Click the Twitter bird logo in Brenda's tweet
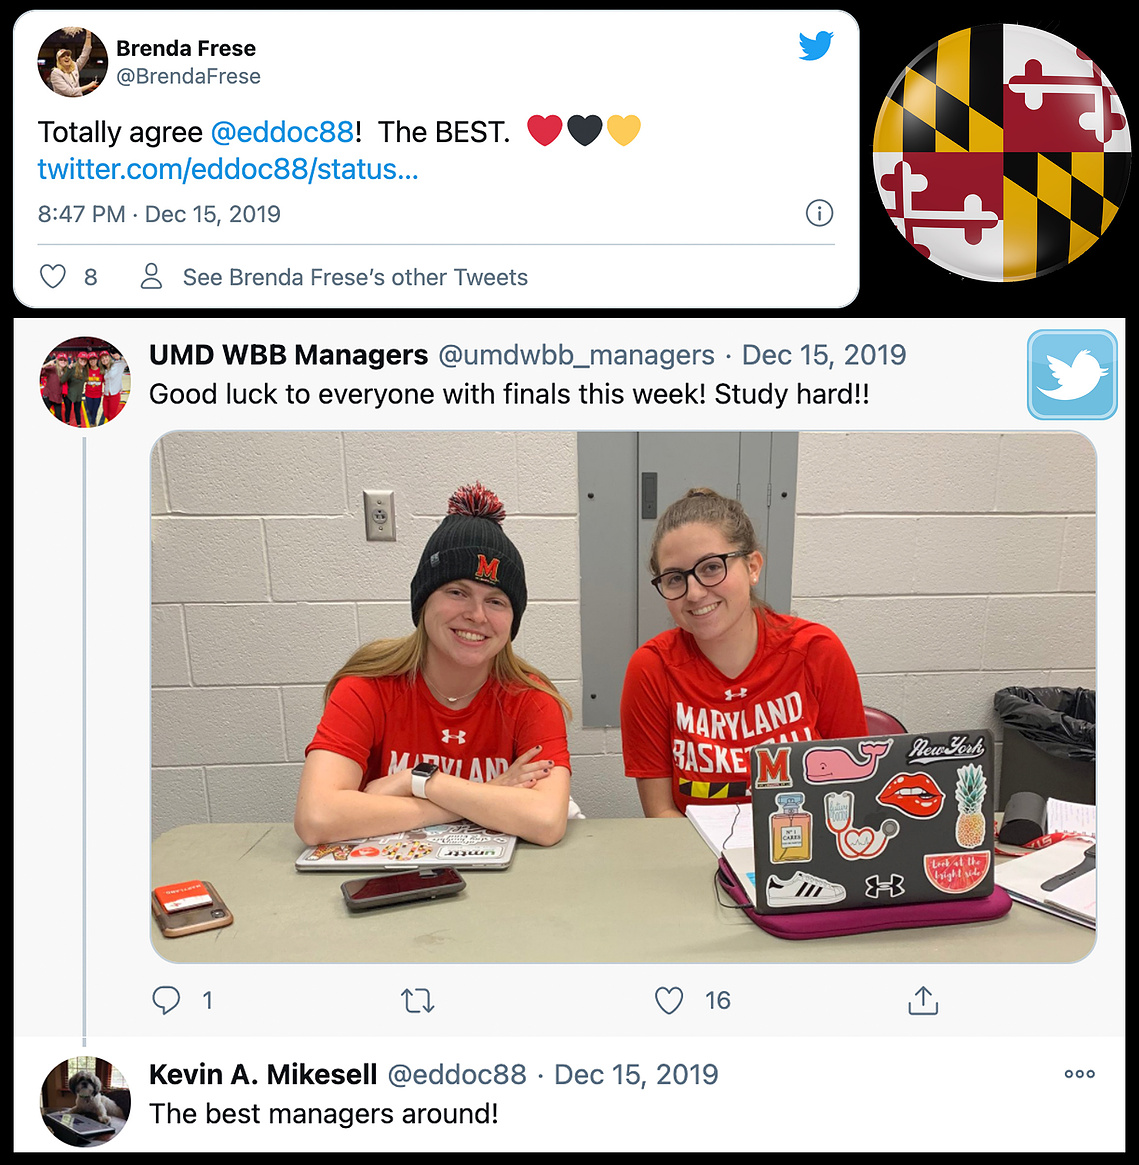 816,46
